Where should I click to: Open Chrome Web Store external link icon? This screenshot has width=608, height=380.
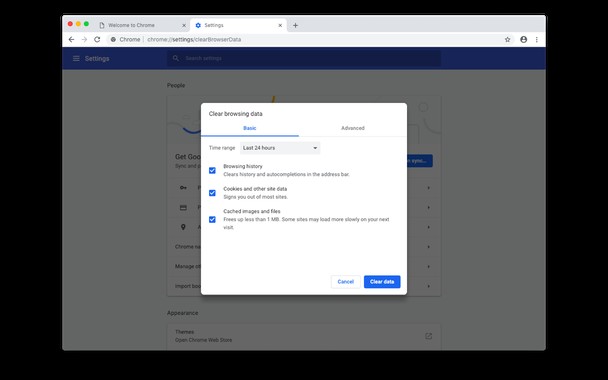[428, 336]
